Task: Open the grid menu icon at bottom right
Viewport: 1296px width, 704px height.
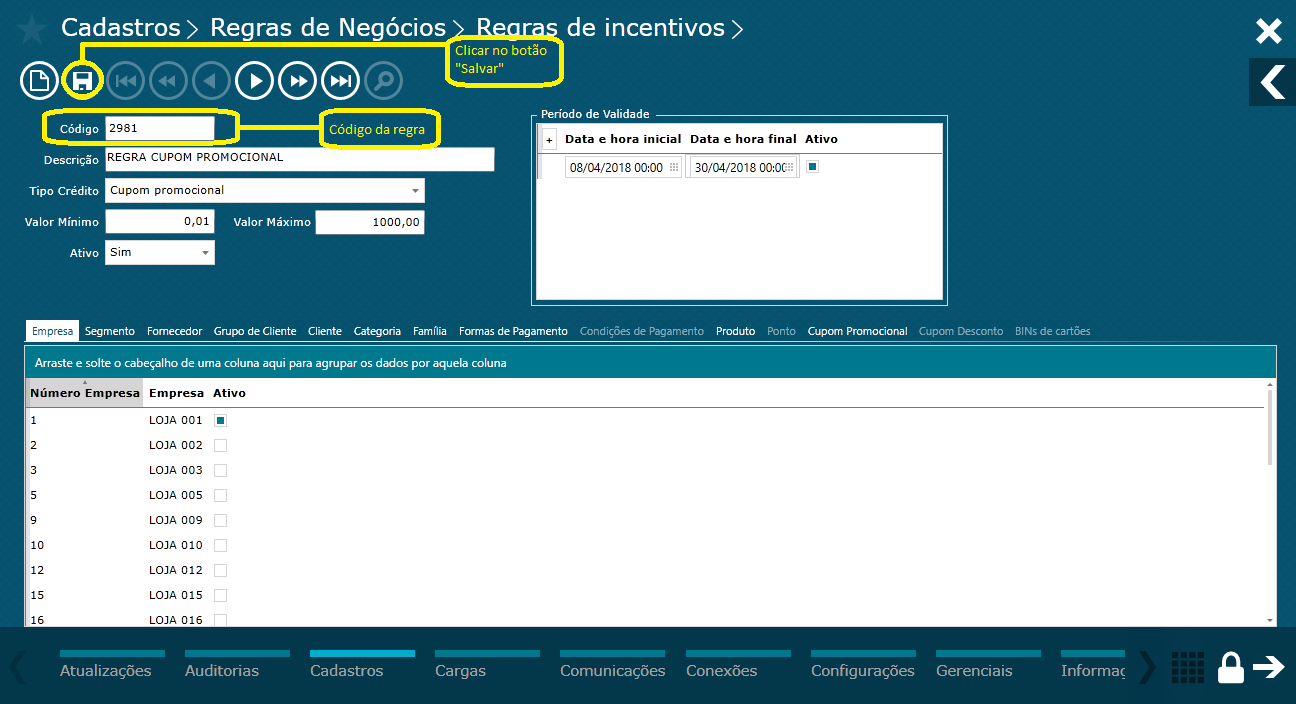Action: click(x=1187, y=667)
